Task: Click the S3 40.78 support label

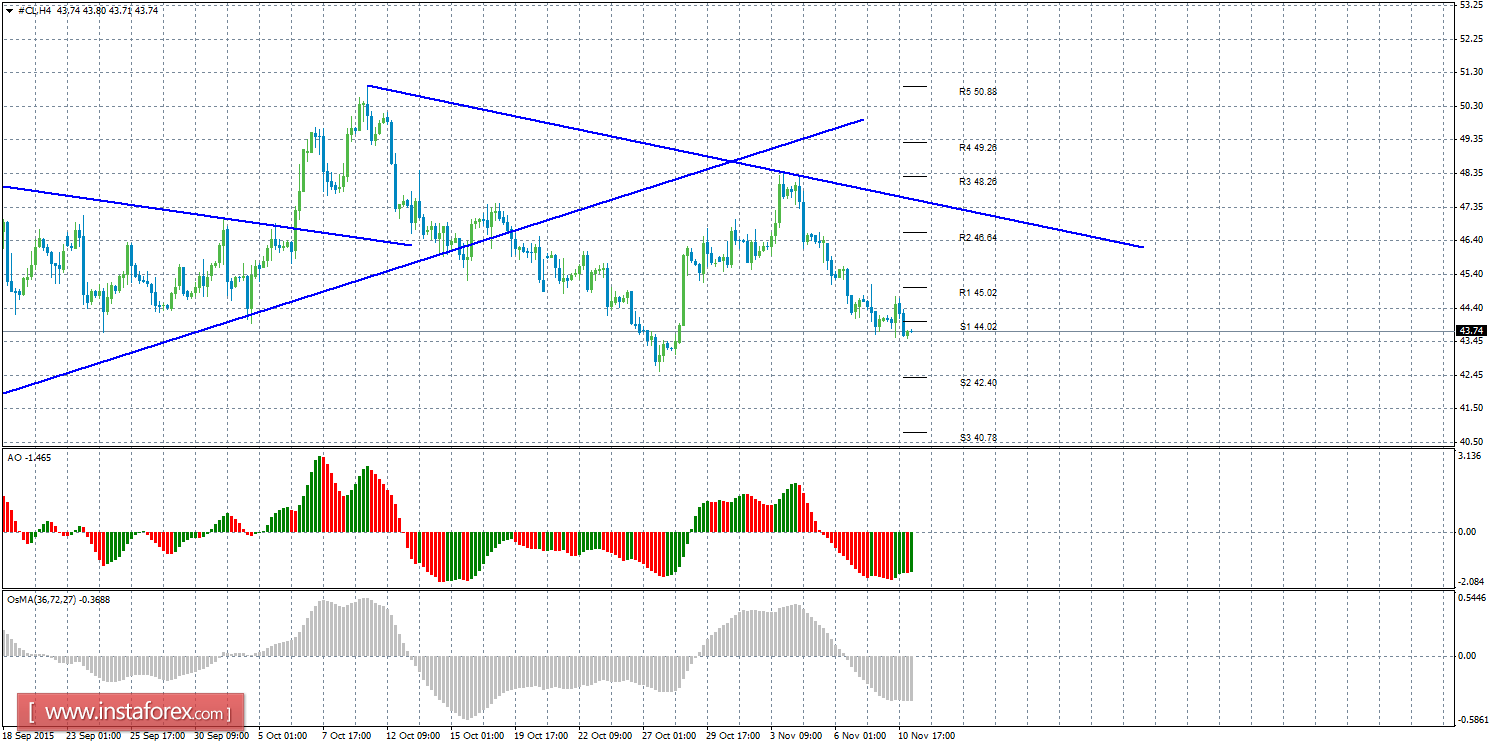Action: (977, 438)
